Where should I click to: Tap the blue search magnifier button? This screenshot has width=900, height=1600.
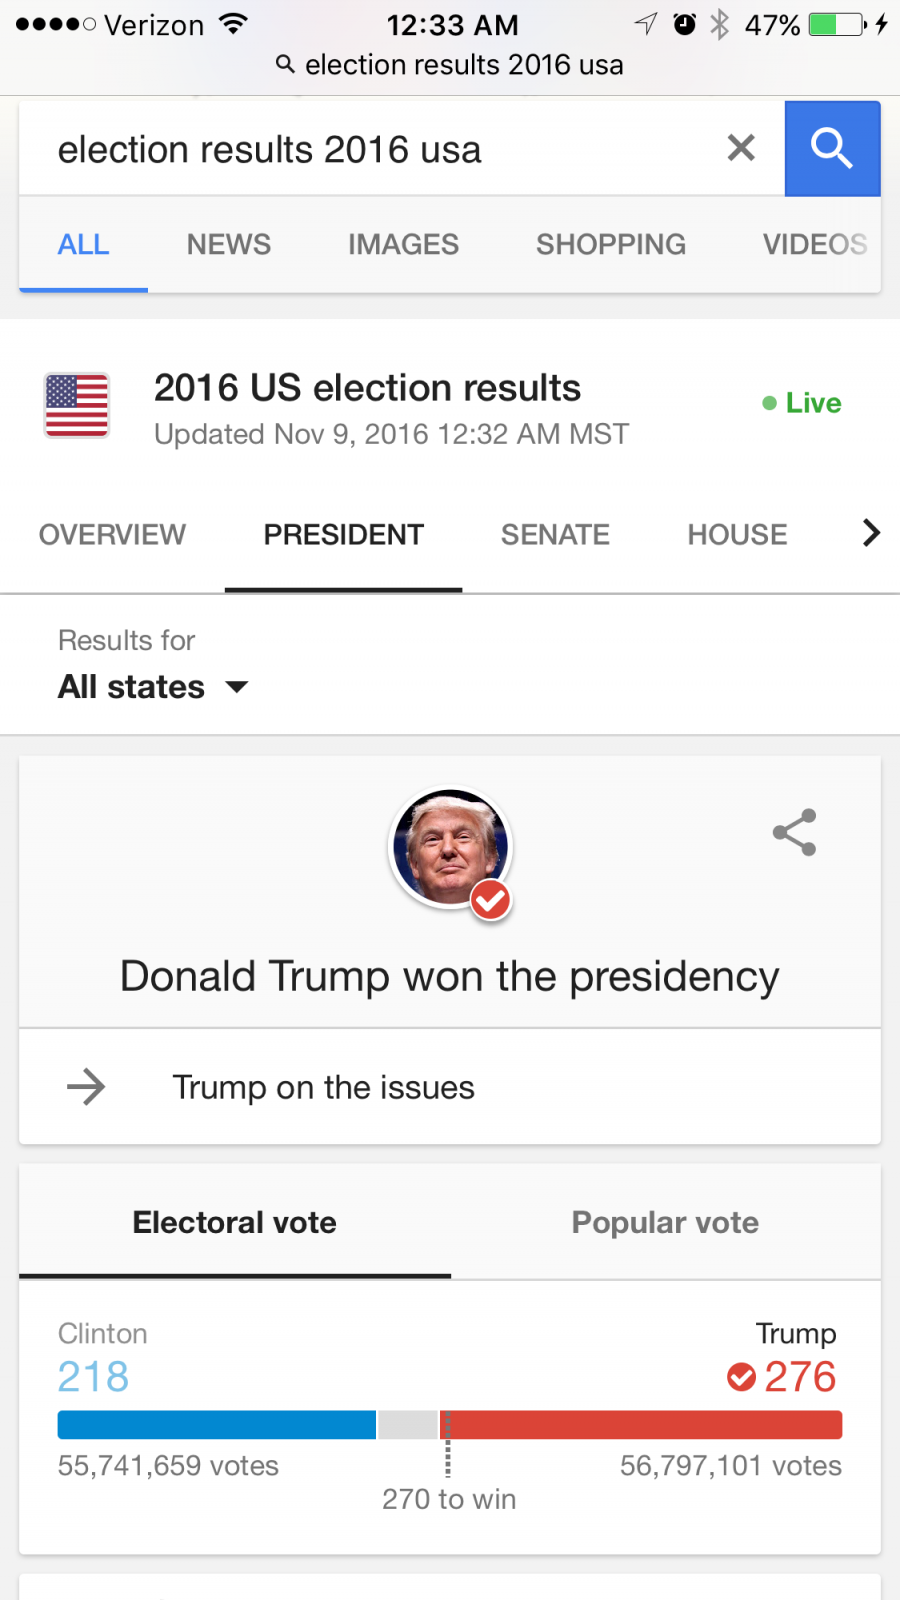tap(832, 149)
